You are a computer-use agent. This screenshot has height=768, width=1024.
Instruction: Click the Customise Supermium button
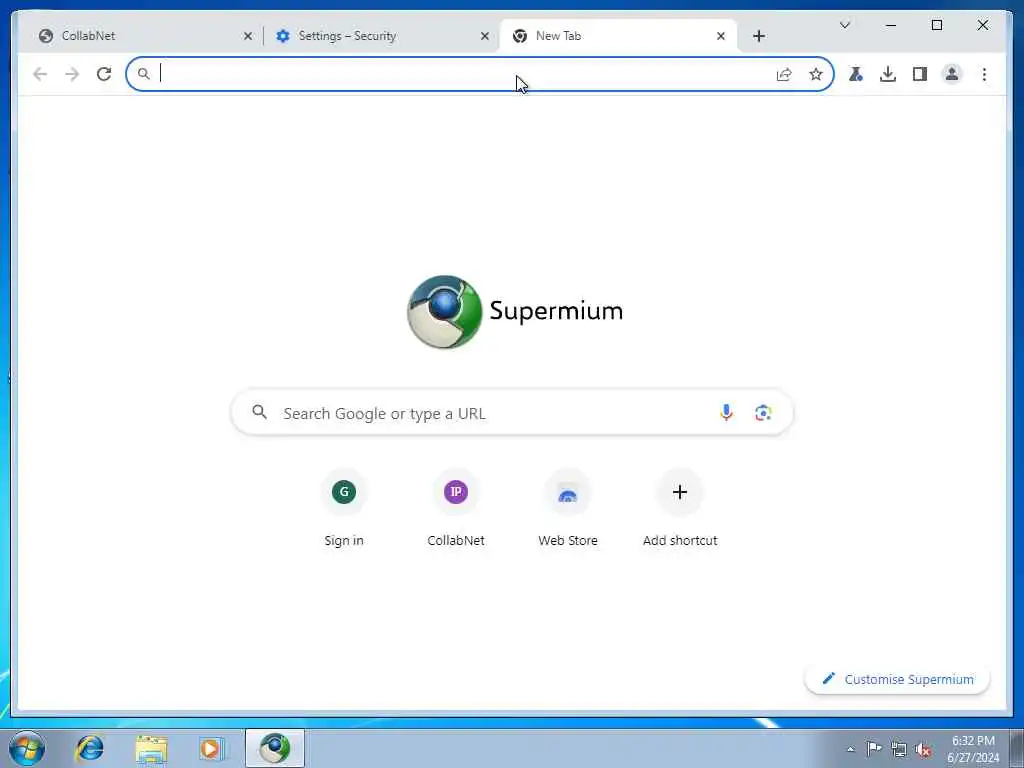click(x=897, y=679)
